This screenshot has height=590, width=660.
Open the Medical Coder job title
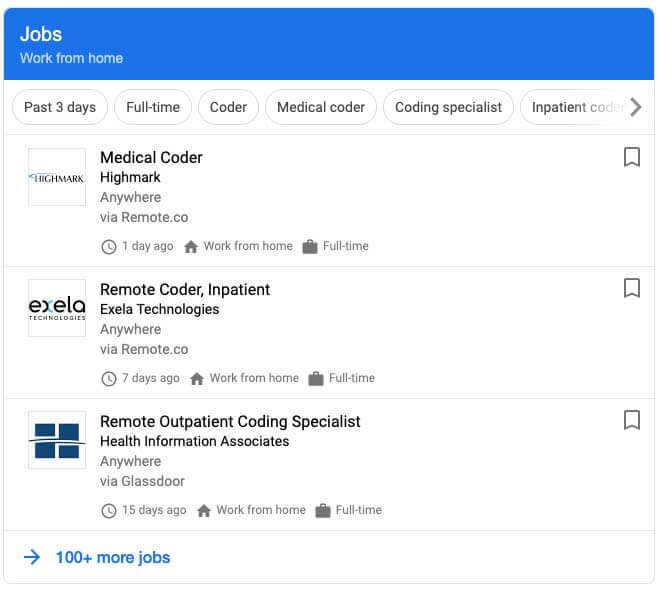point(151,157)
